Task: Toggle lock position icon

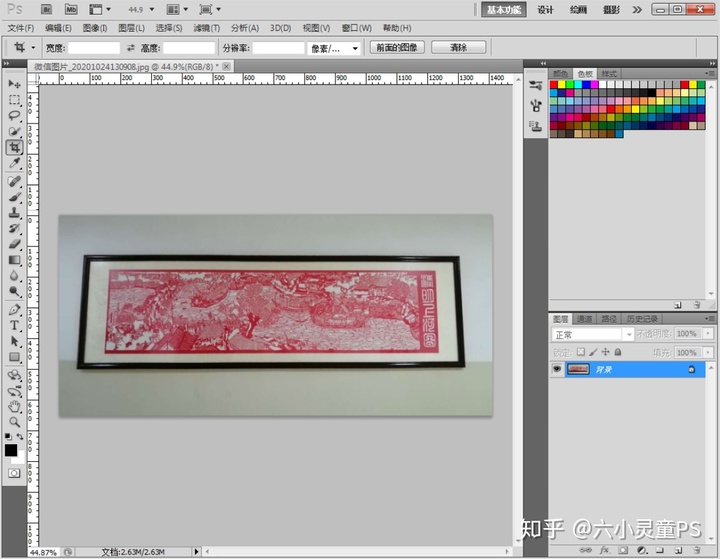Action: click(605, 352)
